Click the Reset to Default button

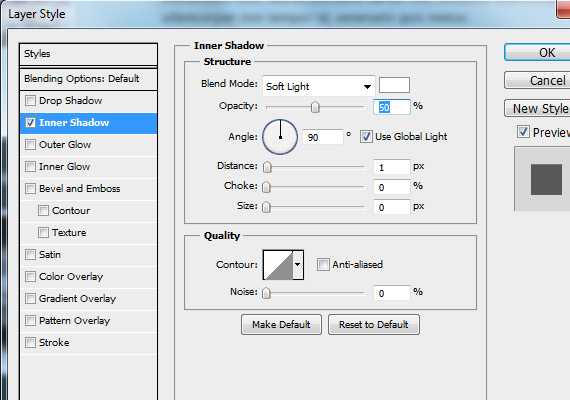[x=374, y=324]
